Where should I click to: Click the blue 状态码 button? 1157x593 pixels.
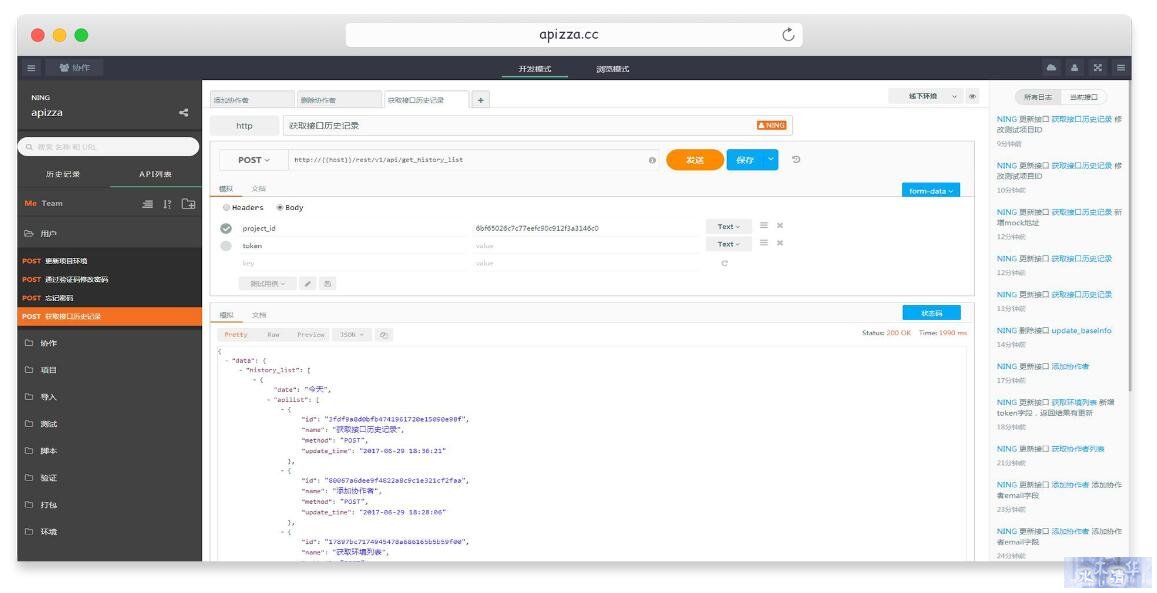pyautogui.click(x=931, y=313)
